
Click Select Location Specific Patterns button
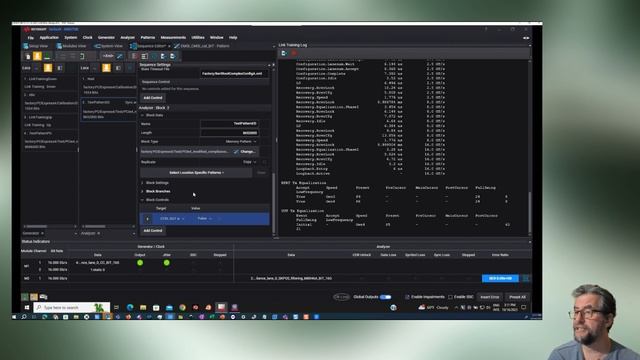point(196,173)
